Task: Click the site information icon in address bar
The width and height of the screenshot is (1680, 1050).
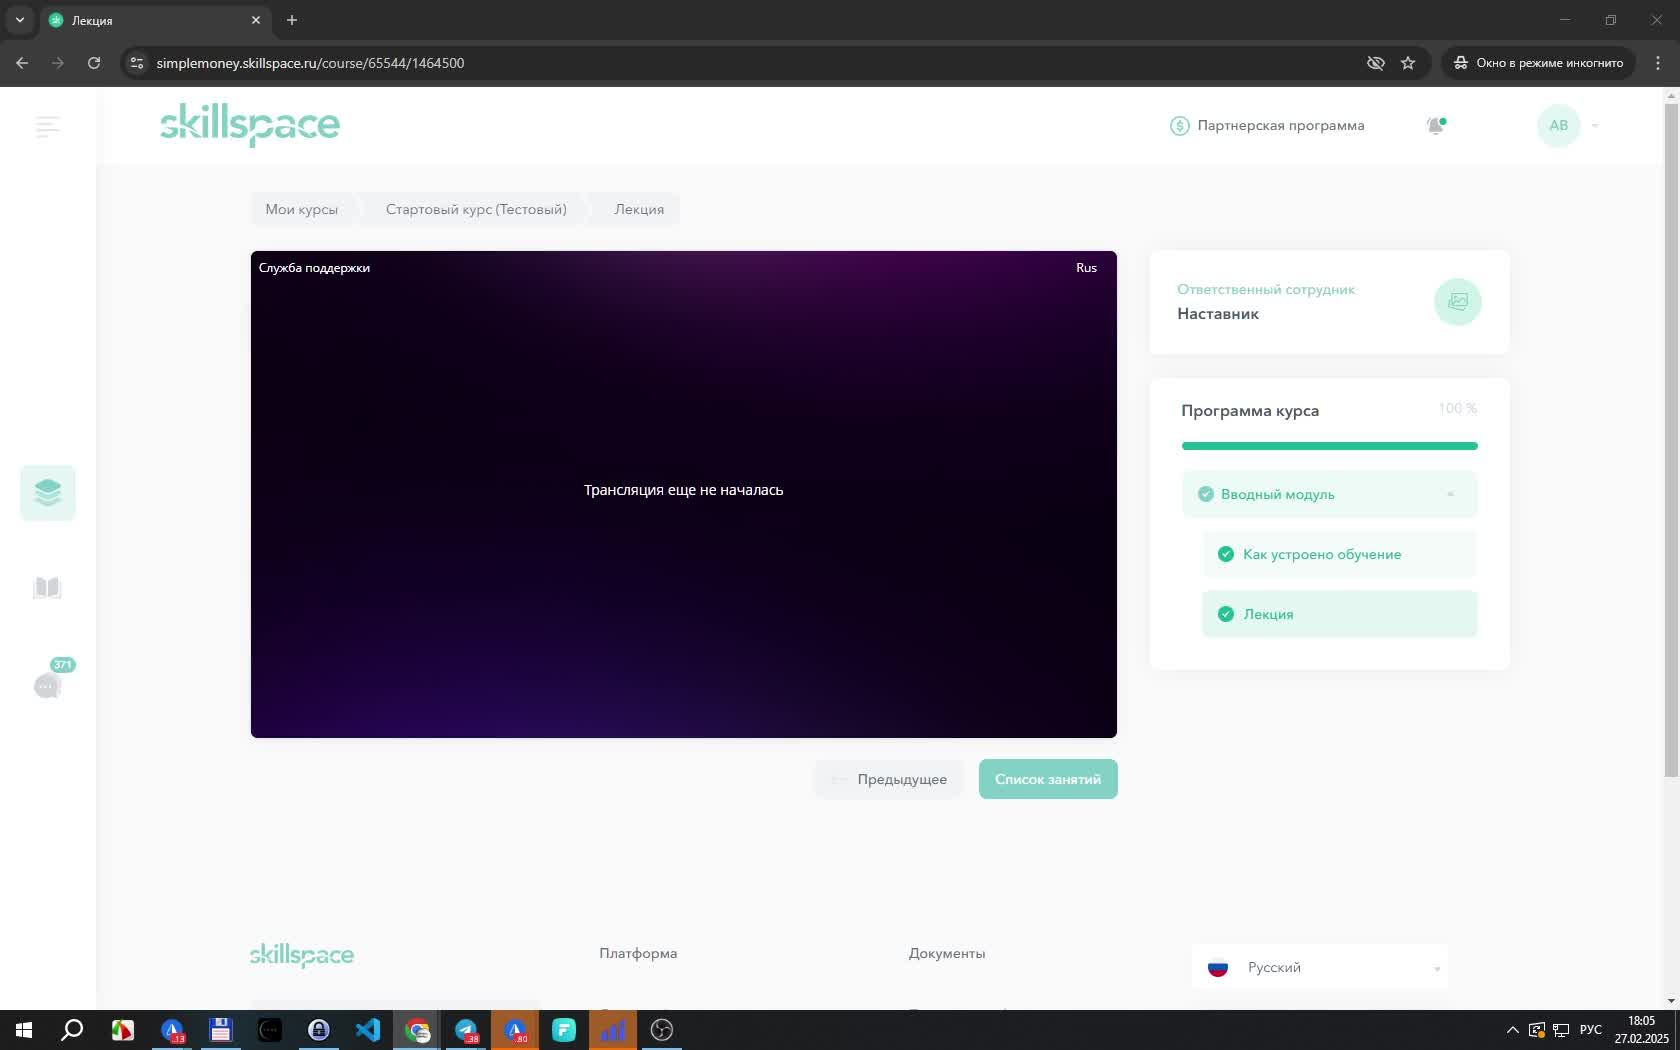Action: (137, 63)
